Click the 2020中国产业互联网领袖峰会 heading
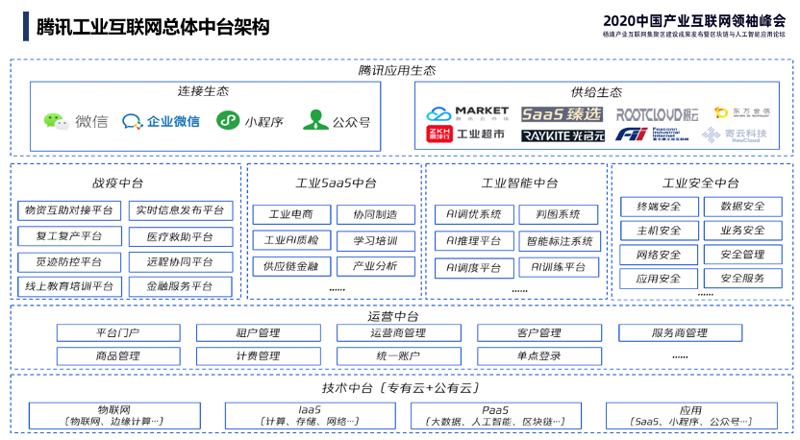Screen dimensions: 800x440 click(694, 21)
